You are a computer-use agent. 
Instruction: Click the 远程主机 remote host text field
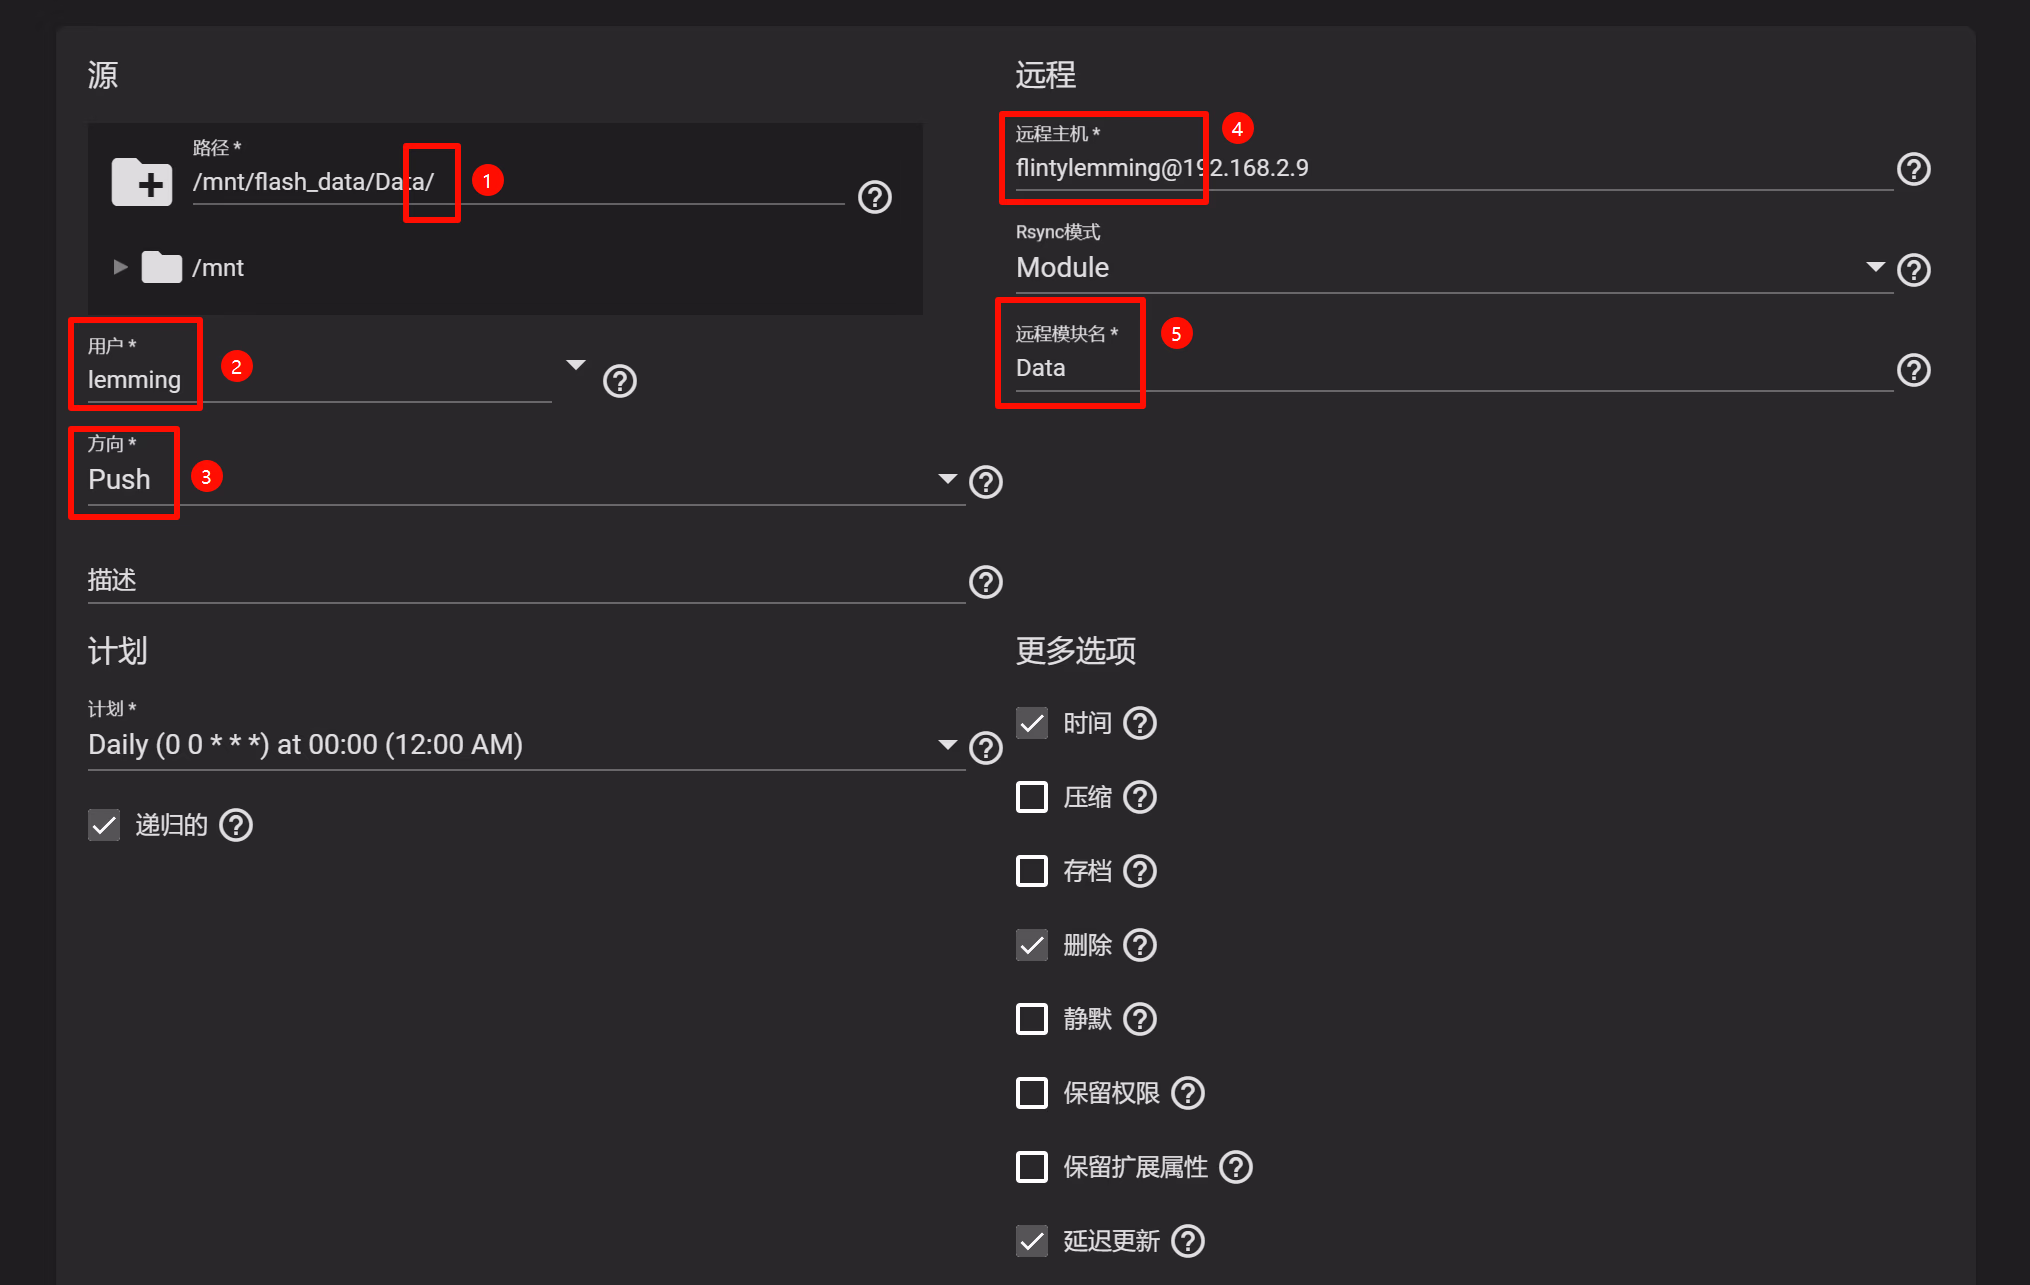coord(1450,168)
